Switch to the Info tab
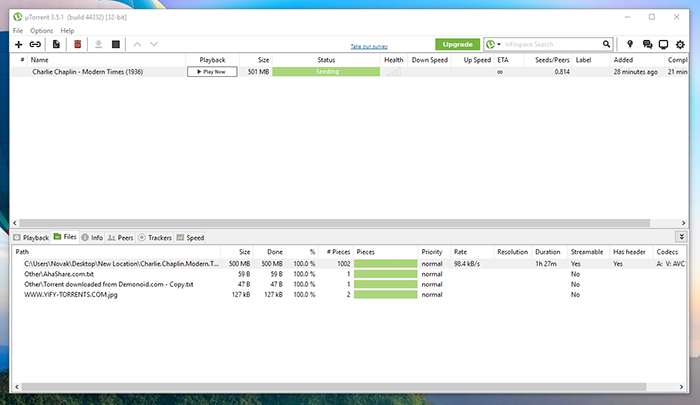 [92, 238]
